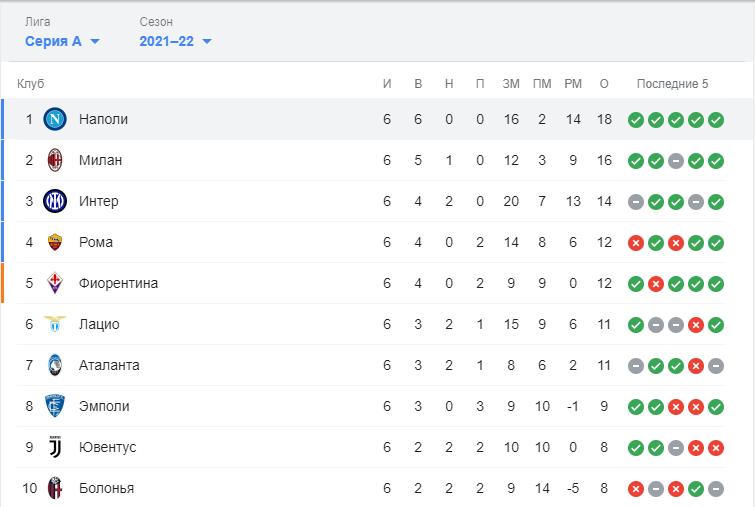755x507 pixels.
Task: Click Milan's grey draw result indicator
Action: click(x=676, y=161)
